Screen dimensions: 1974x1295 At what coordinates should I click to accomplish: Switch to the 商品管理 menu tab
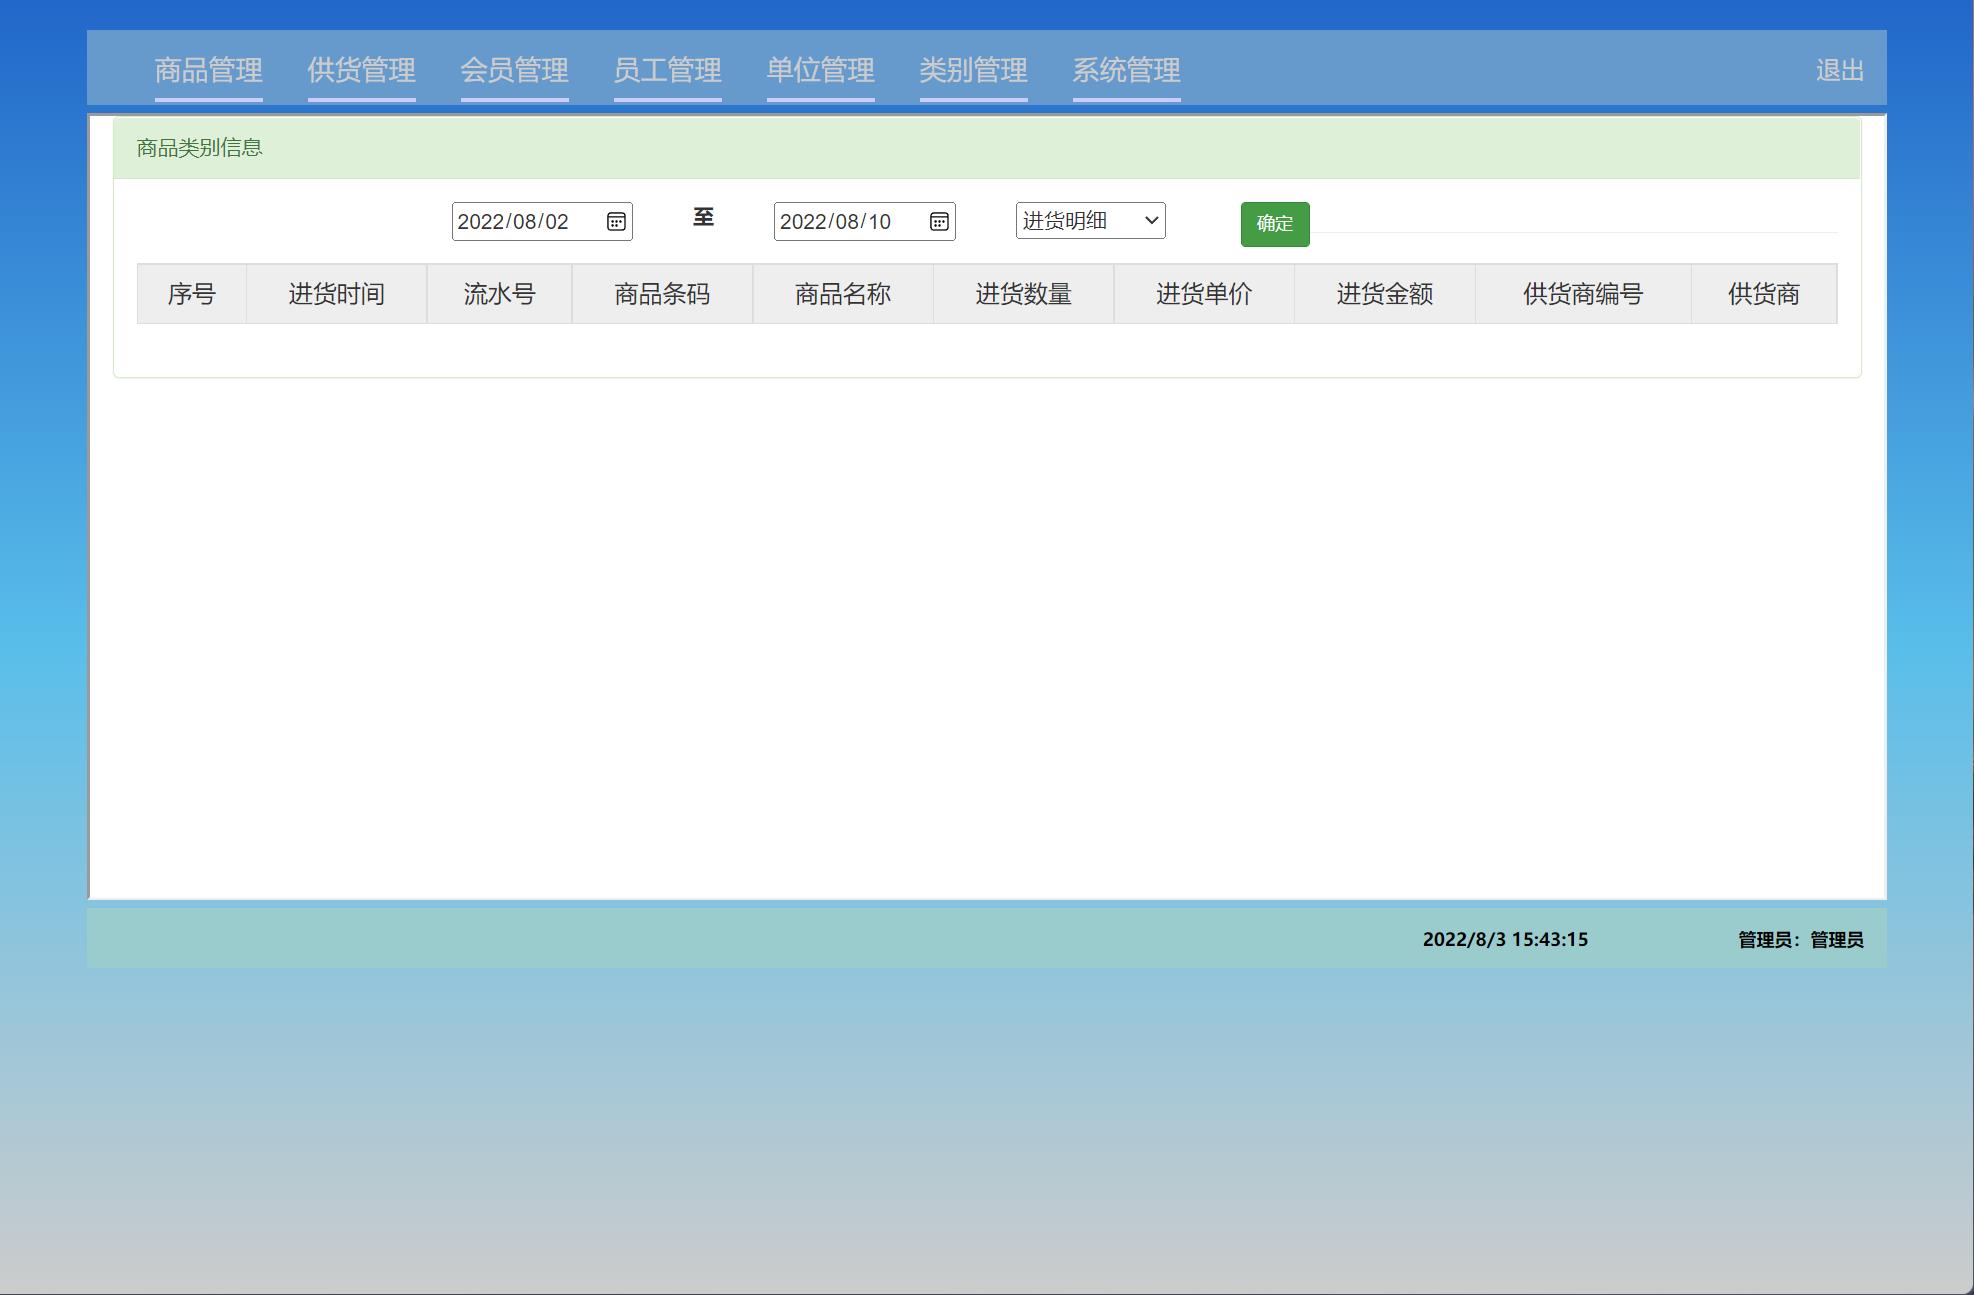coord(207,71)
